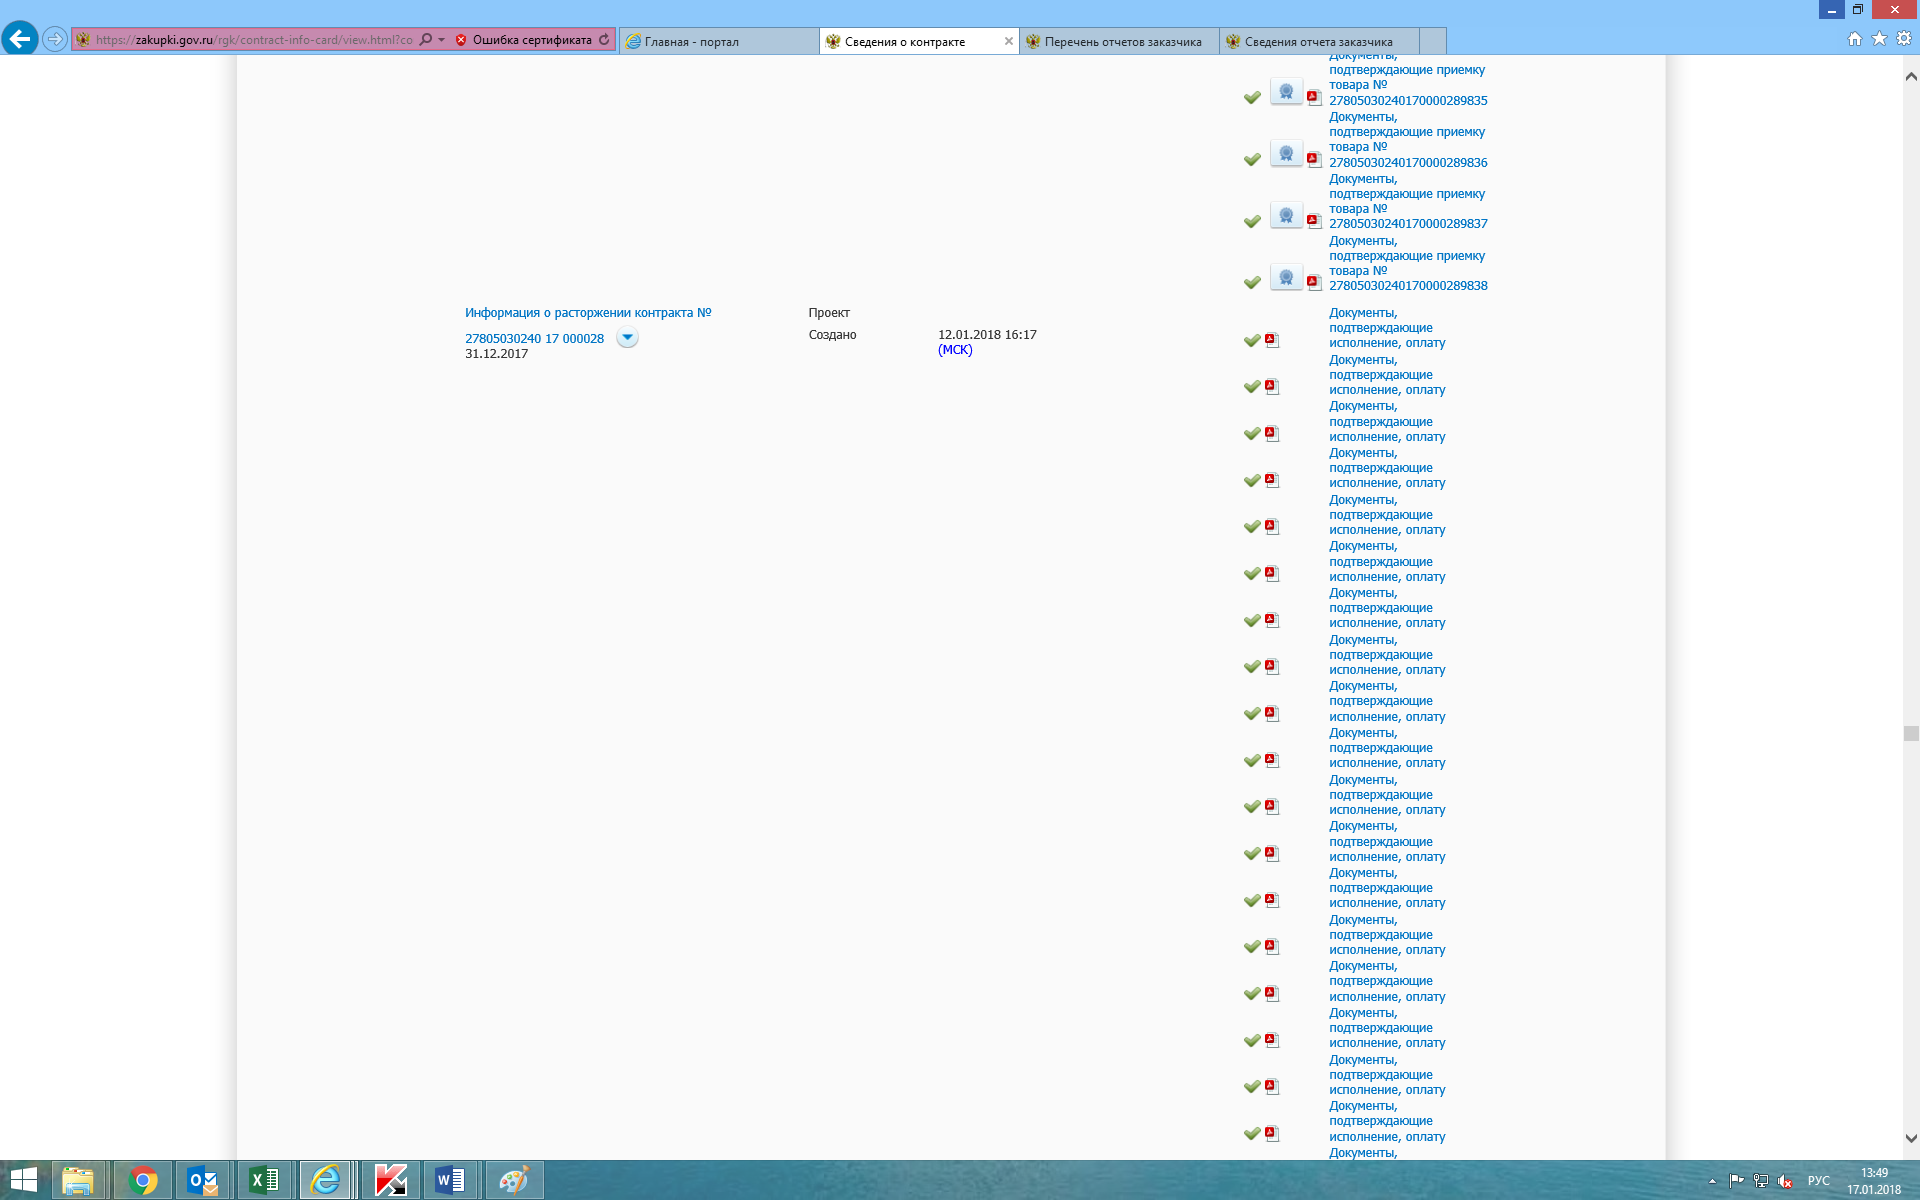Open browser Tools gear menu
Image resolution: width=1920 pixels, height=1200 pixels.
[x=1904, y=39]
